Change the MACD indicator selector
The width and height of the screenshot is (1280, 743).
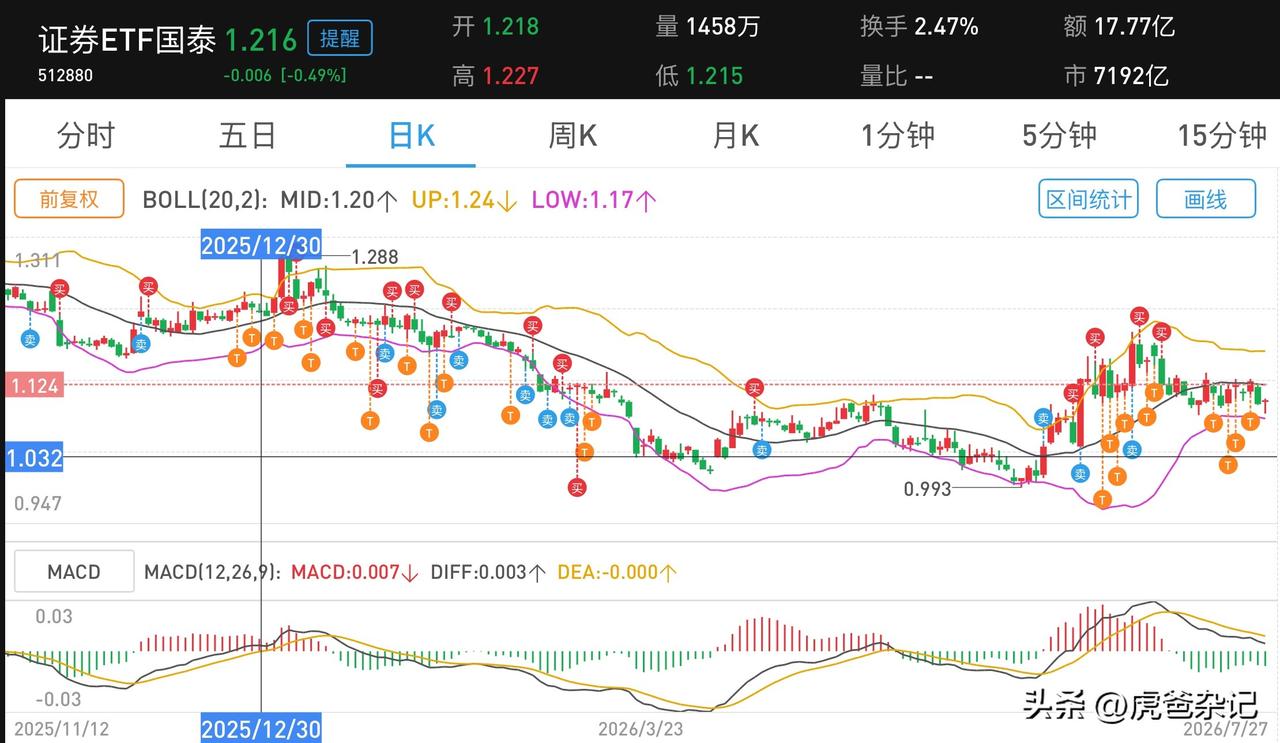click(74, 572)
